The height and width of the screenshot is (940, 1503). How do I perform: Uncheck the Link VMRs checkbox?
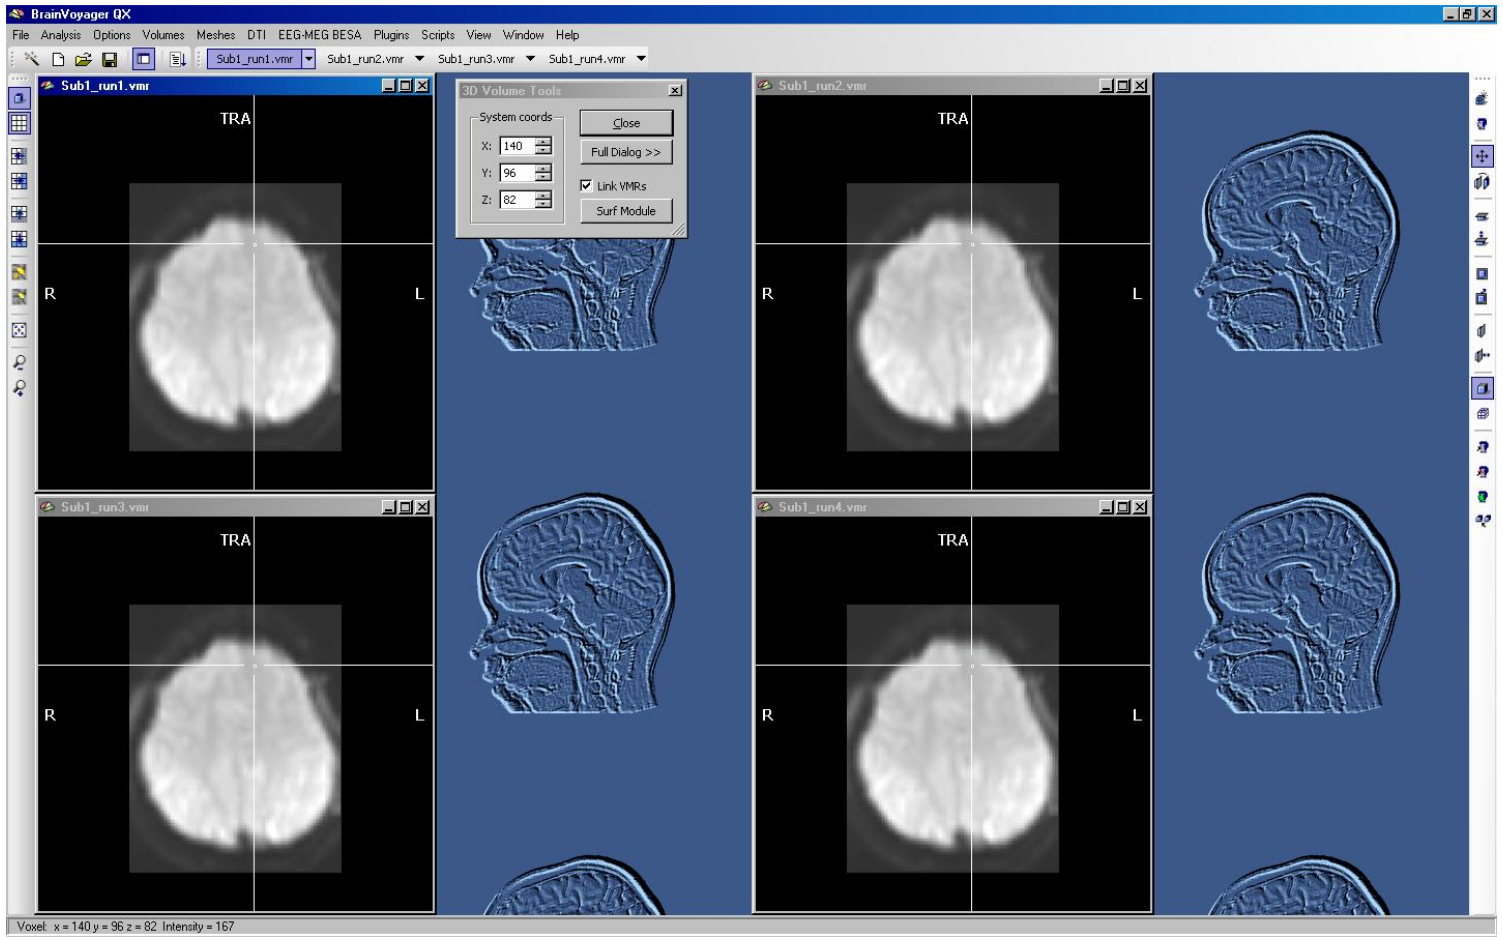586,186
